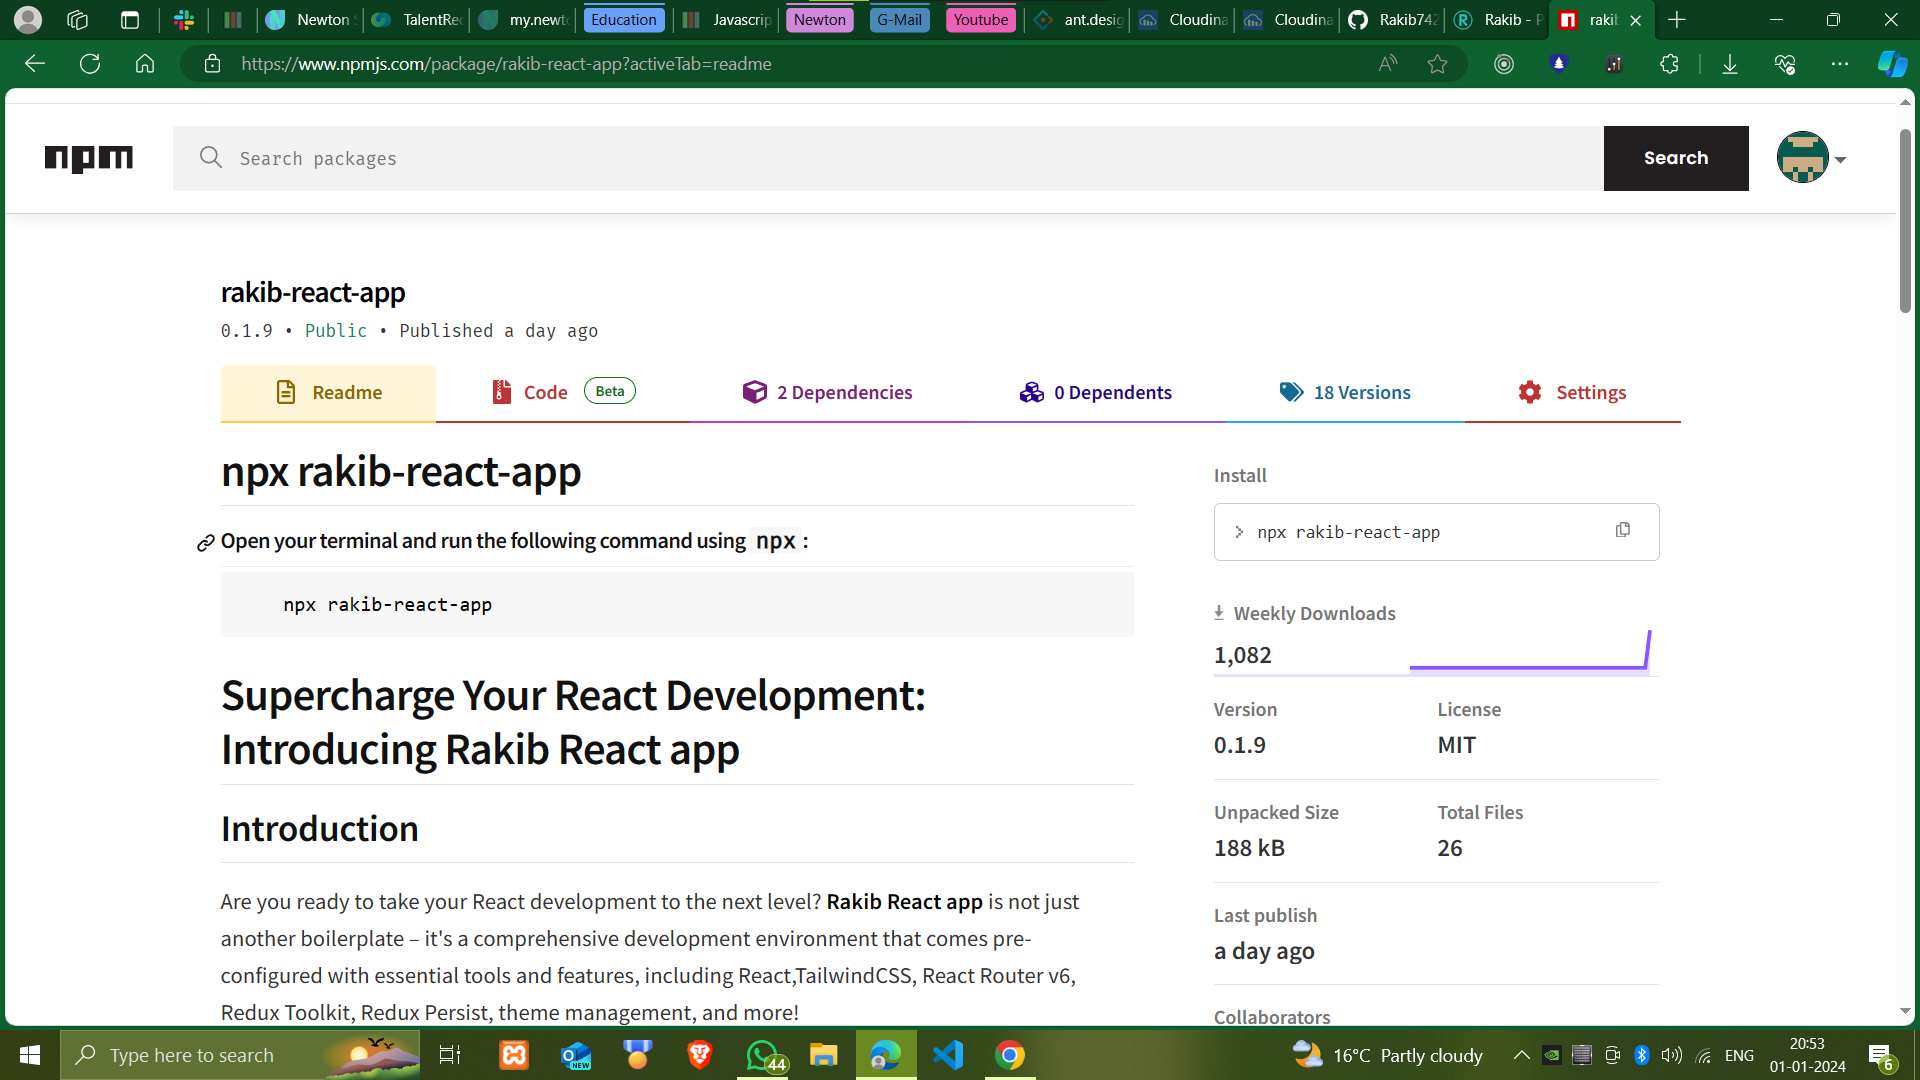The width and height of the screenshot is (1920, 1080).
Task: Open tab actions menu icon
Action: point(129,19)
